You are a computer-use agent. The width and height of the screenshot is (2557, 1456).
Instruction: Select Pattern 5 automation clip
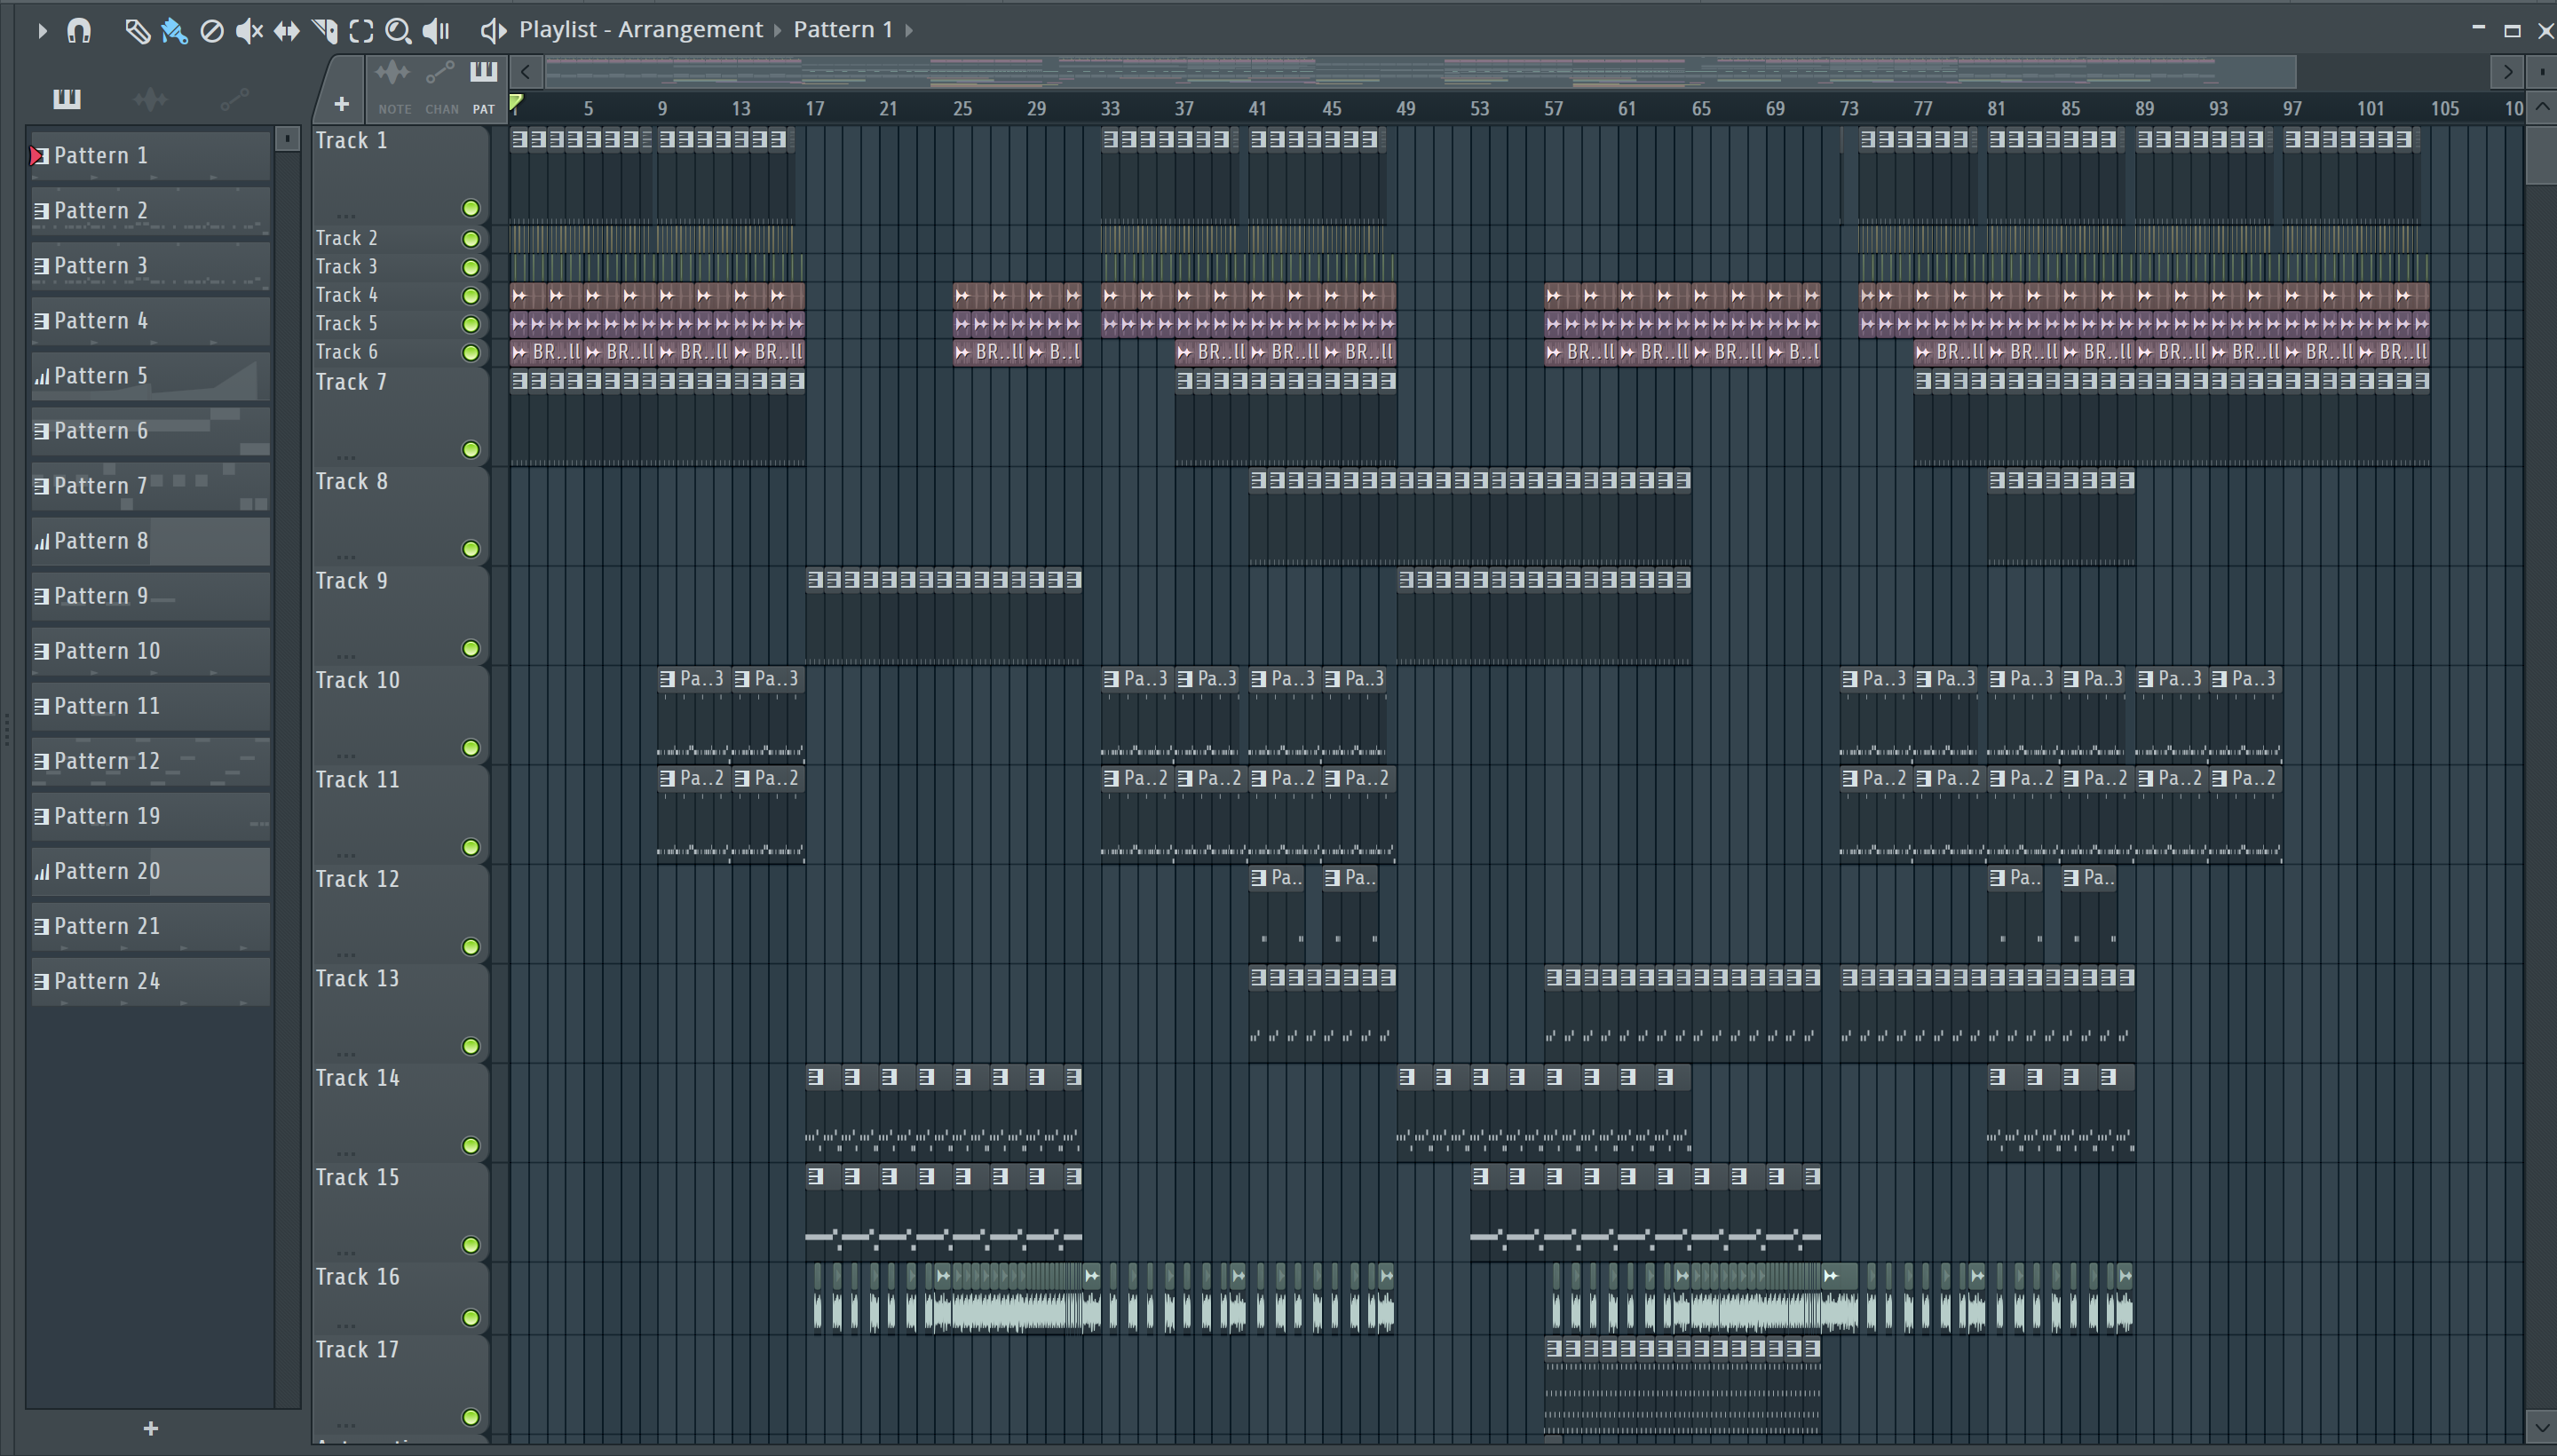tap(151, 376)
